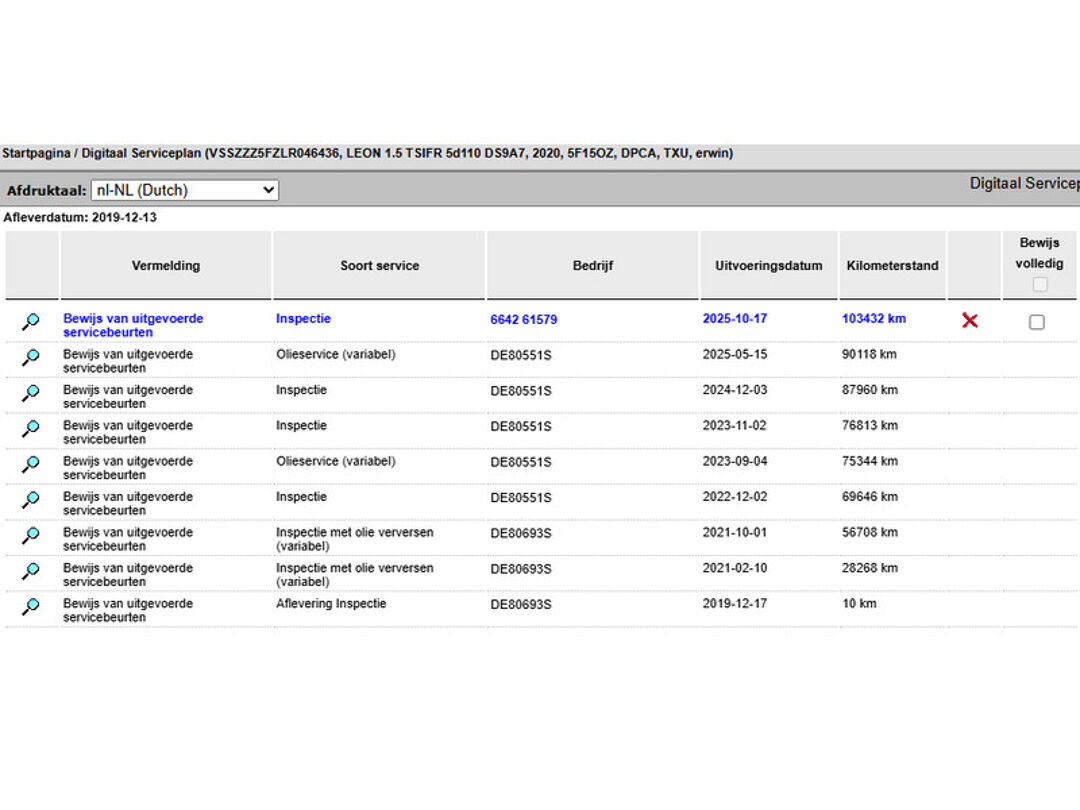This screenshot has width=1080, height=810.
Task: Toggle the Bewijs volledig header checkbox
Action: tap(1040, 285)
